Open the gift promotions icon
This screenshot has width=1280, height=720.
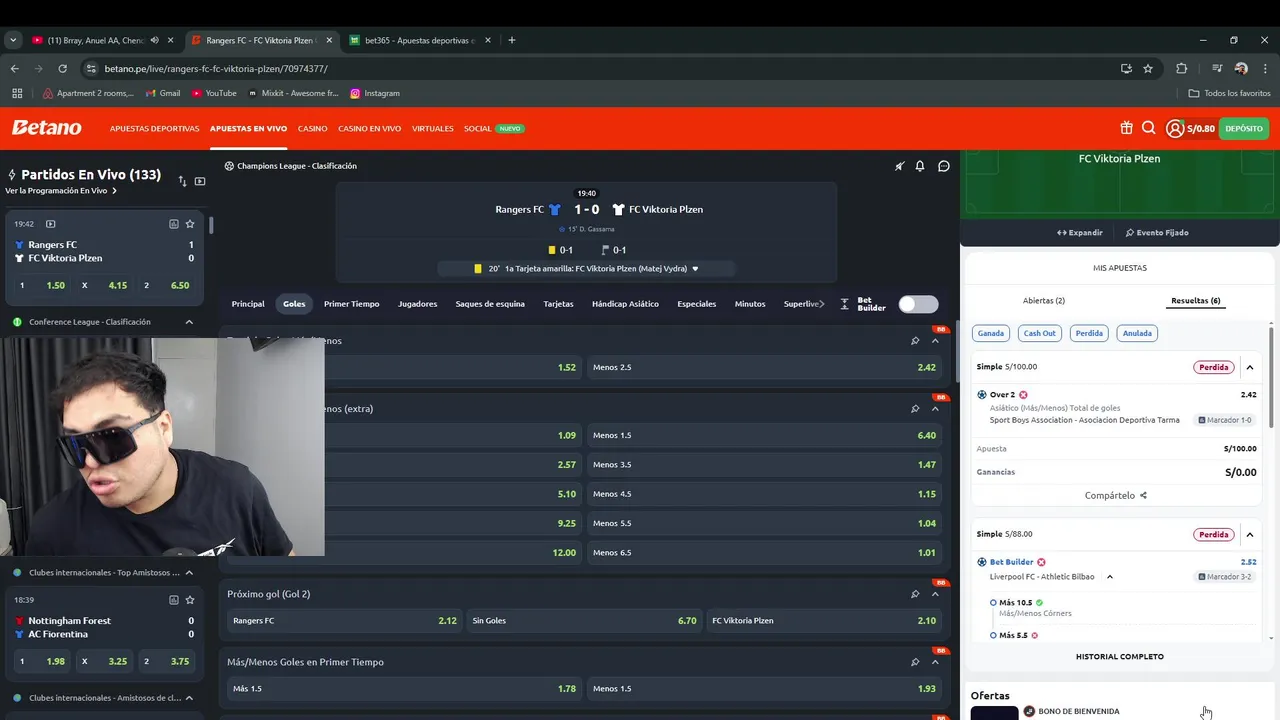coord(1126,128)
